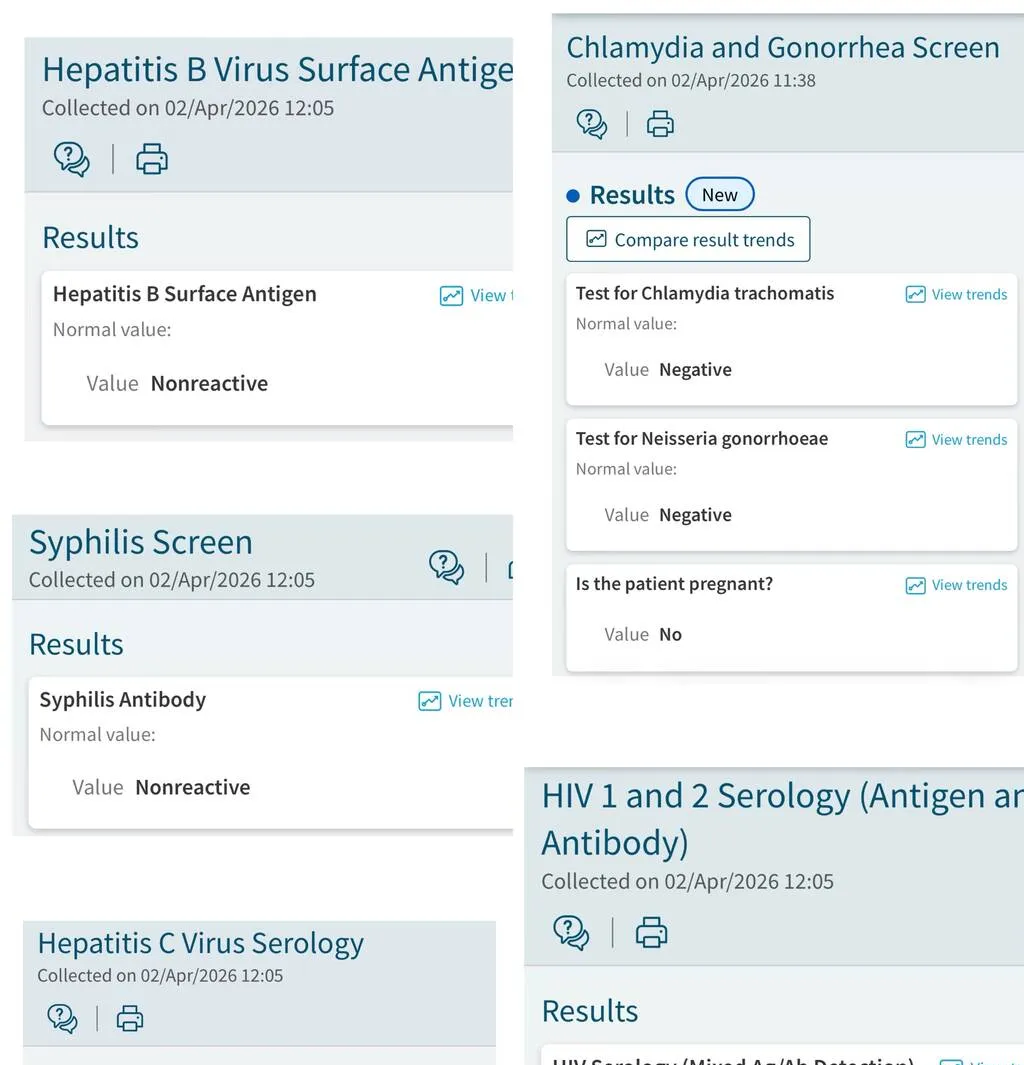Open the Hepatitis C Virus Serology title
The width and height of the screenshot is (1024, 1065).
[200, 943]
